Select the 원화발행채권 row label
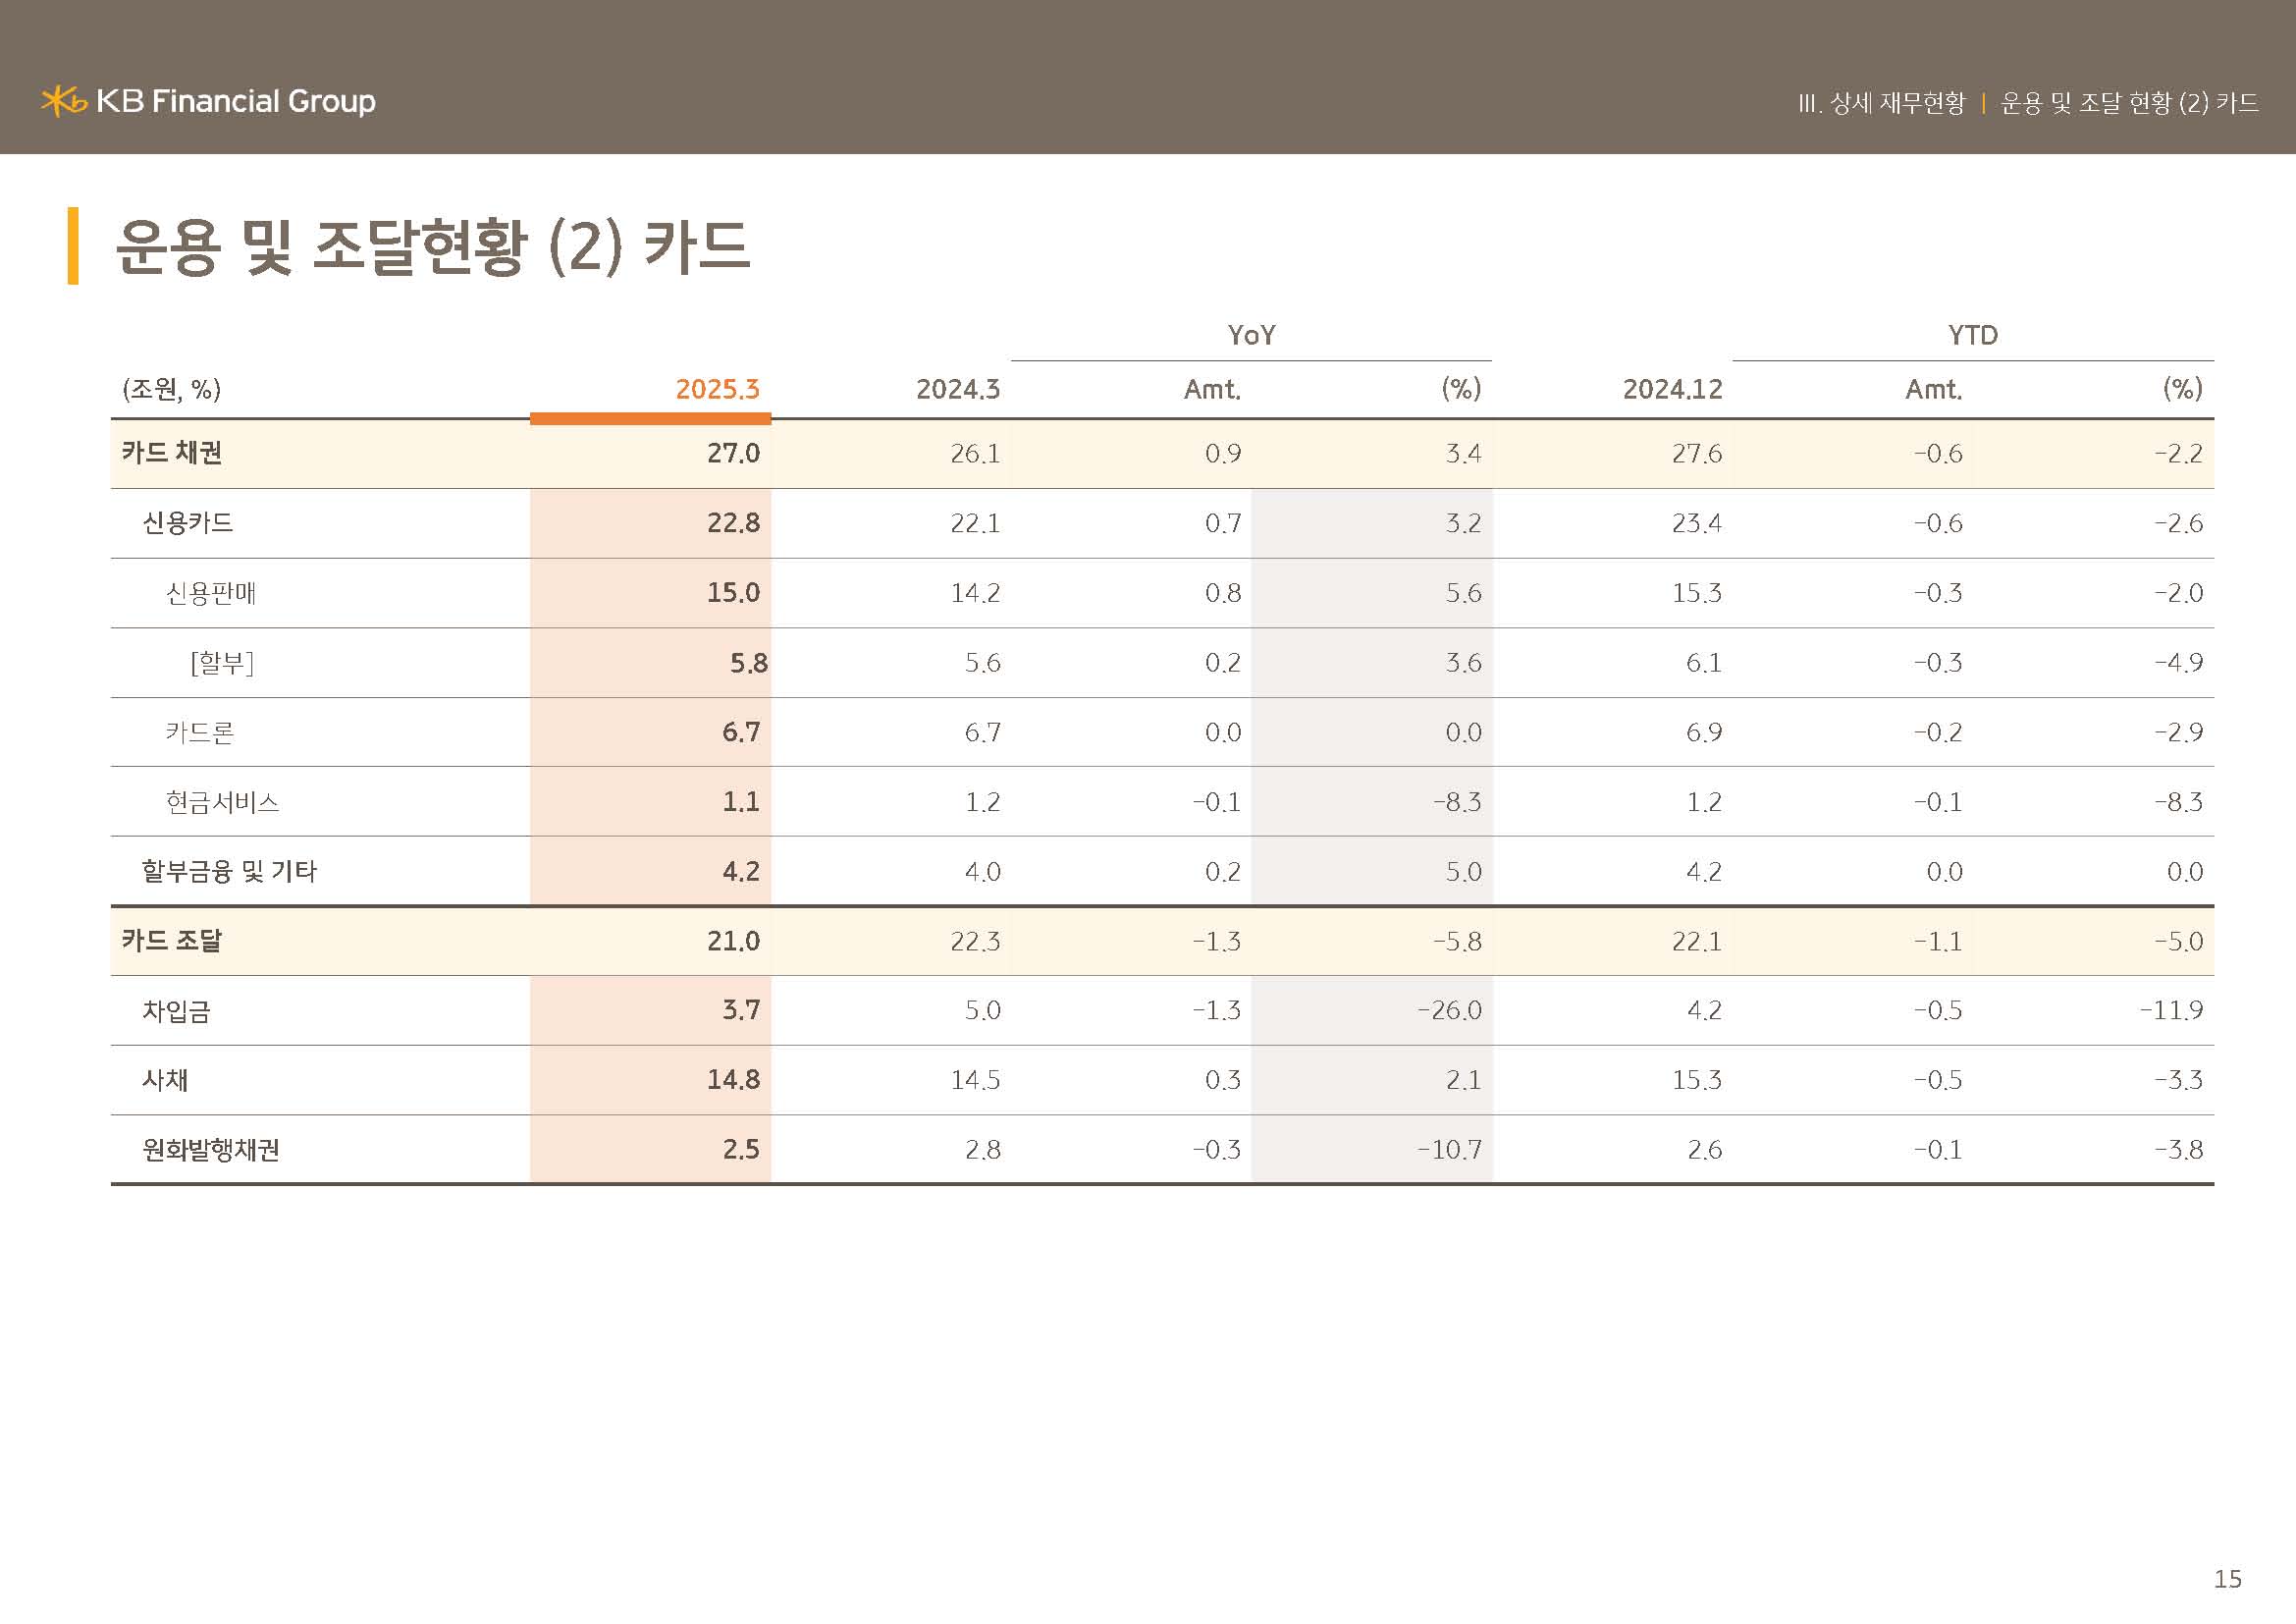The image size is (2296, 1624). click(211, 1150)
